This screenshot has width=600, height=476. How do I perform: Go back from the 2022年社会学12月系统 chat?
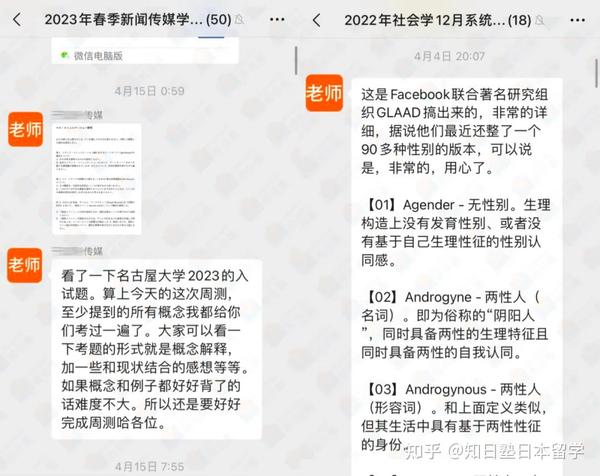(316, 20)
